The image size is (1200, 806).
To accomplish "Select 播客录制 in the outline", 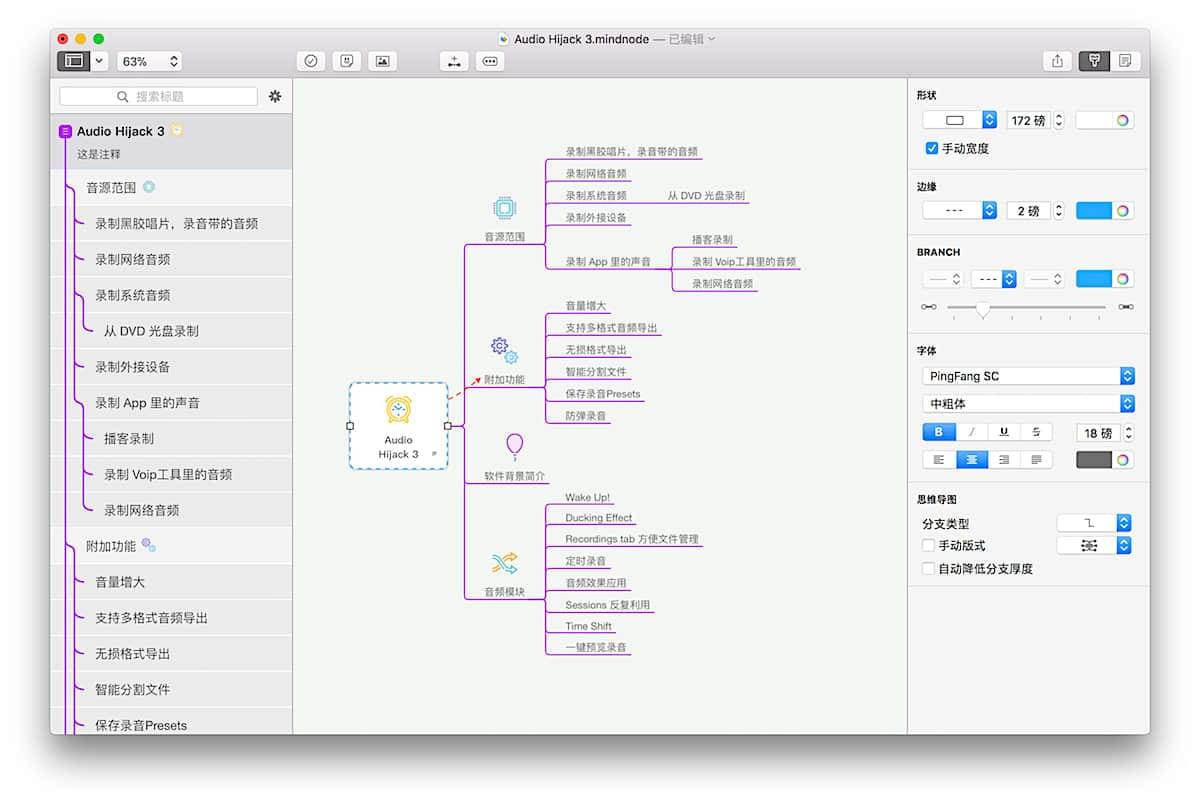I will coord(129,438).
